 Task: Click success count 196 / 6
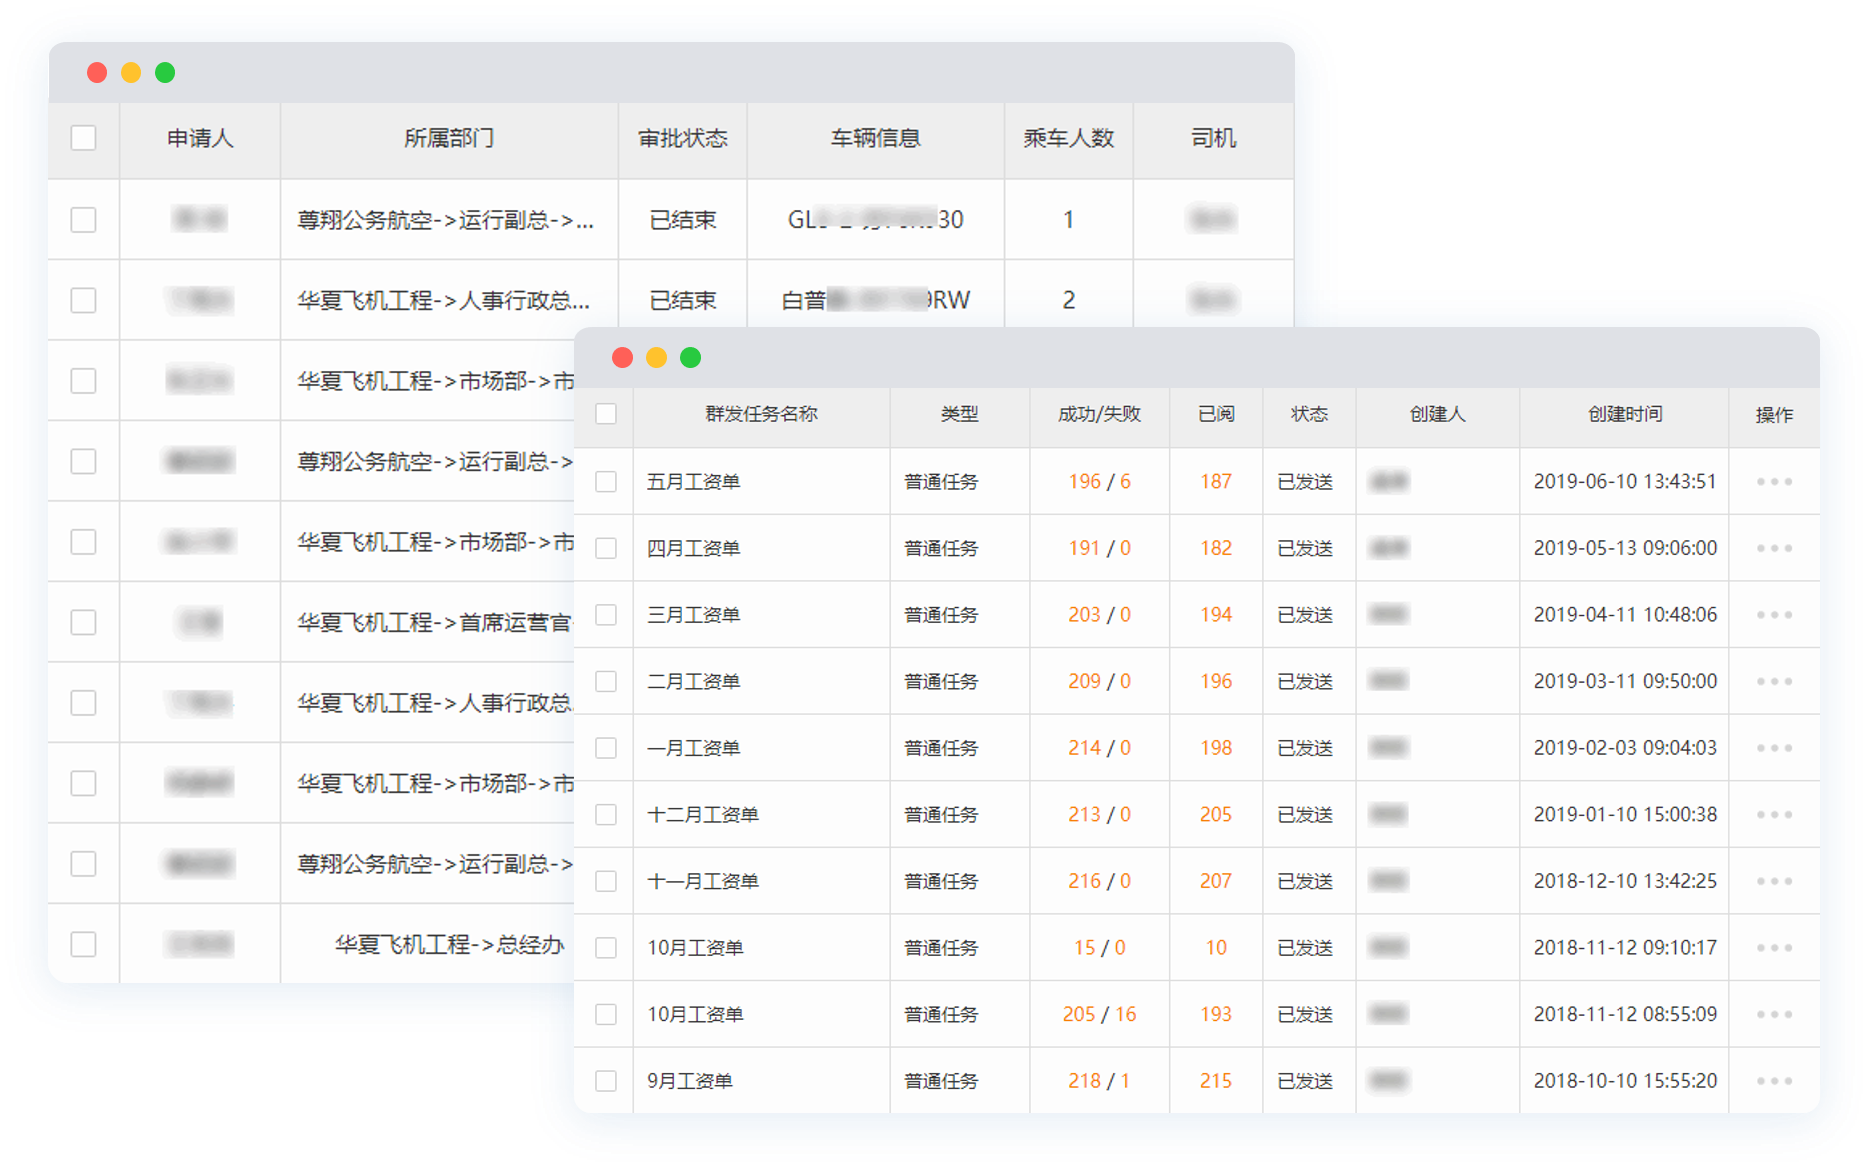coord(1099,482)
